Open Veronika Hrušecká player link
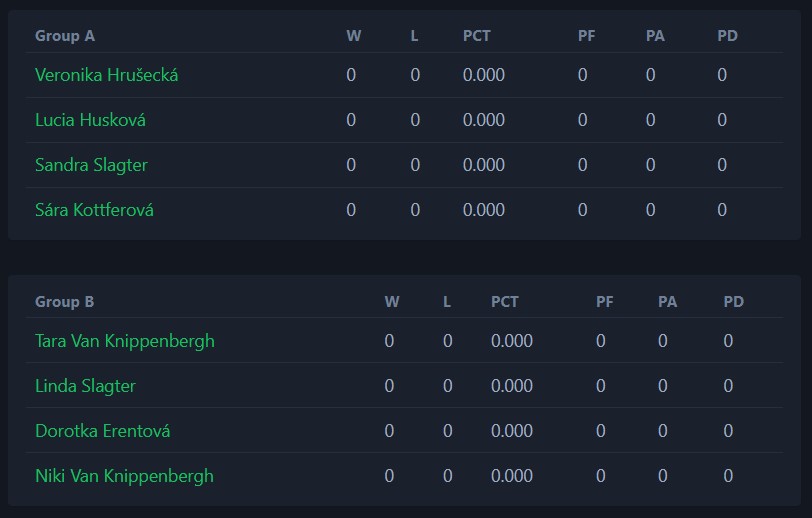This screenshot has width=812, height=518. pyautogui.click(x=107, y=75)
